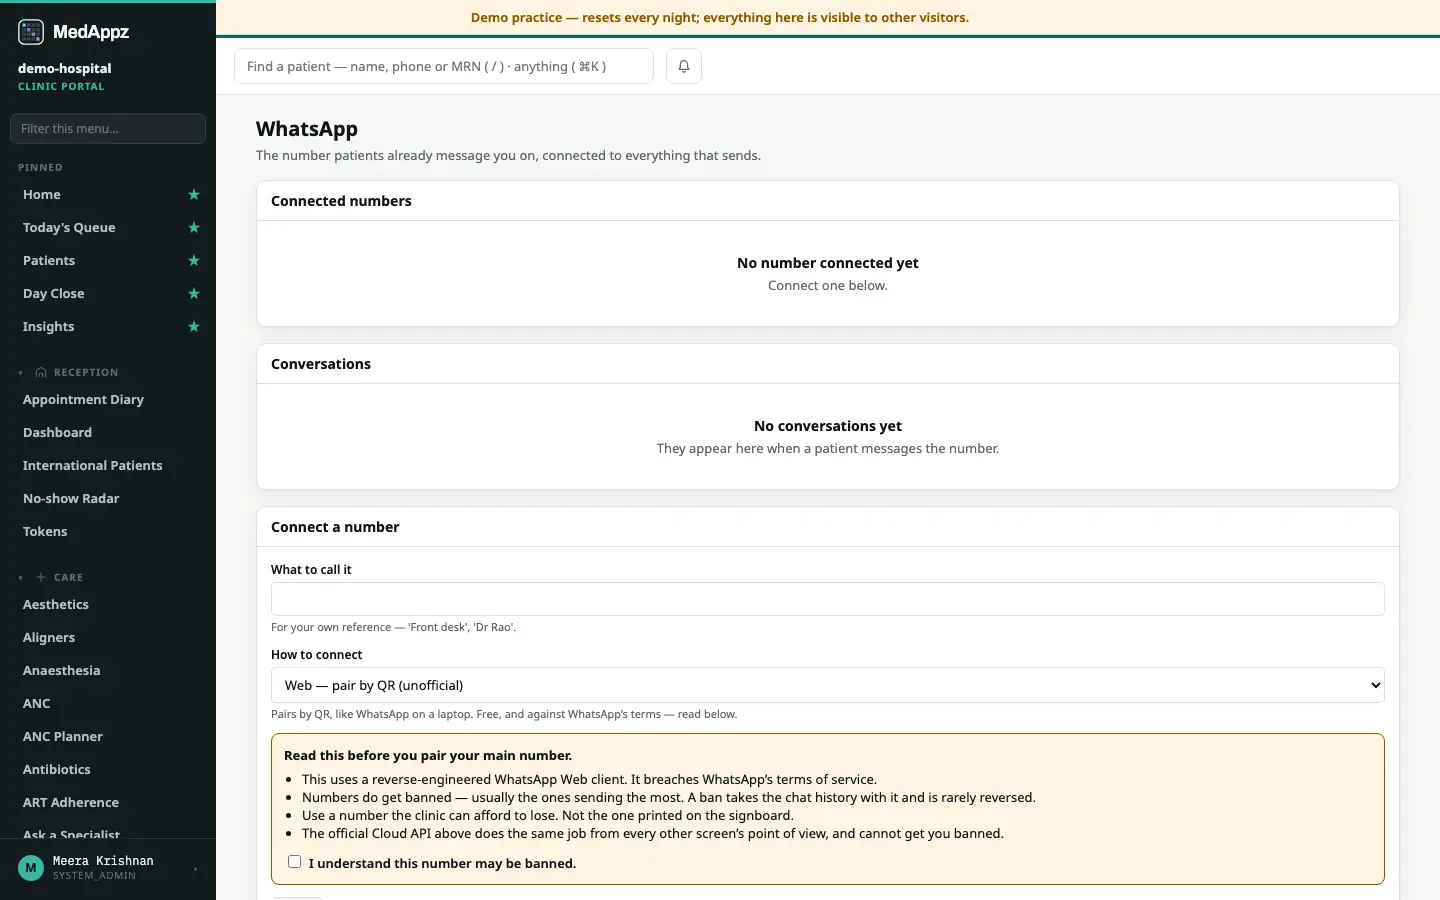The width and height of the screenshot is (1440, 900).
Task: Click the 'Connect a number' heading
Action: point(335,527)
